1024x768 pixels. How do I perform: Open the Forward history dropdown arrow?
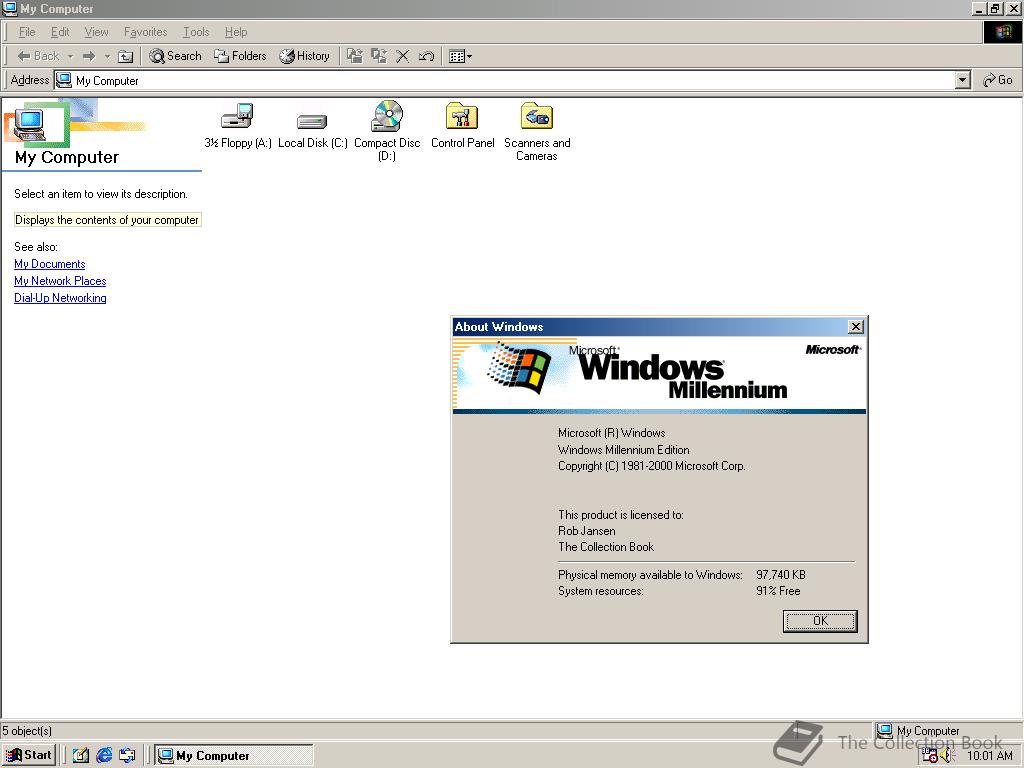tap(107, 56)
